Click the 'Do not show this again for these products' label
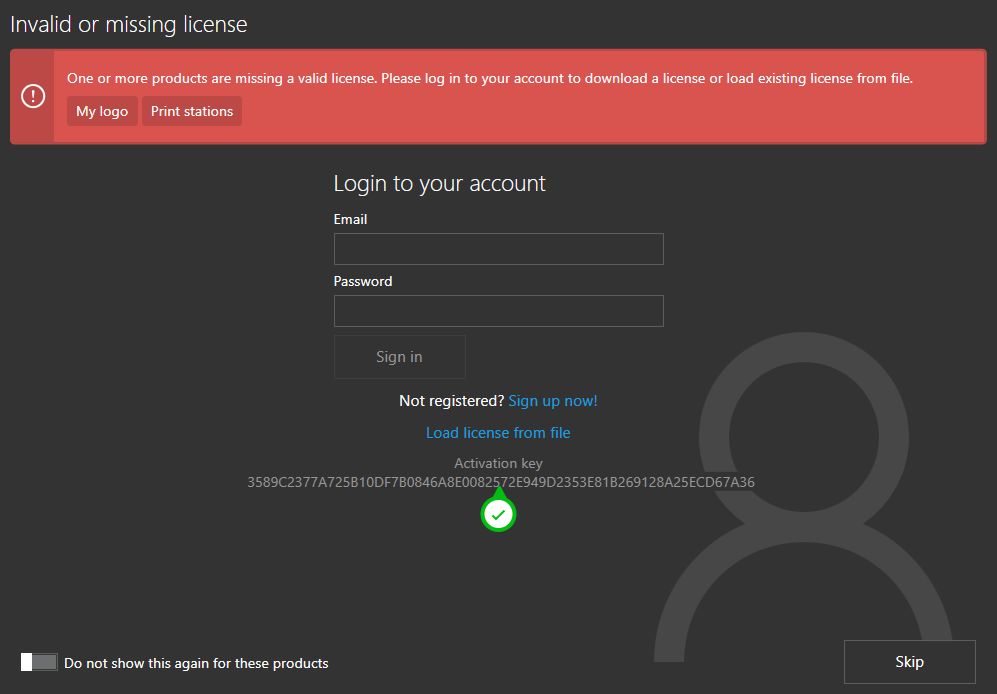 [x=196, y=663]
